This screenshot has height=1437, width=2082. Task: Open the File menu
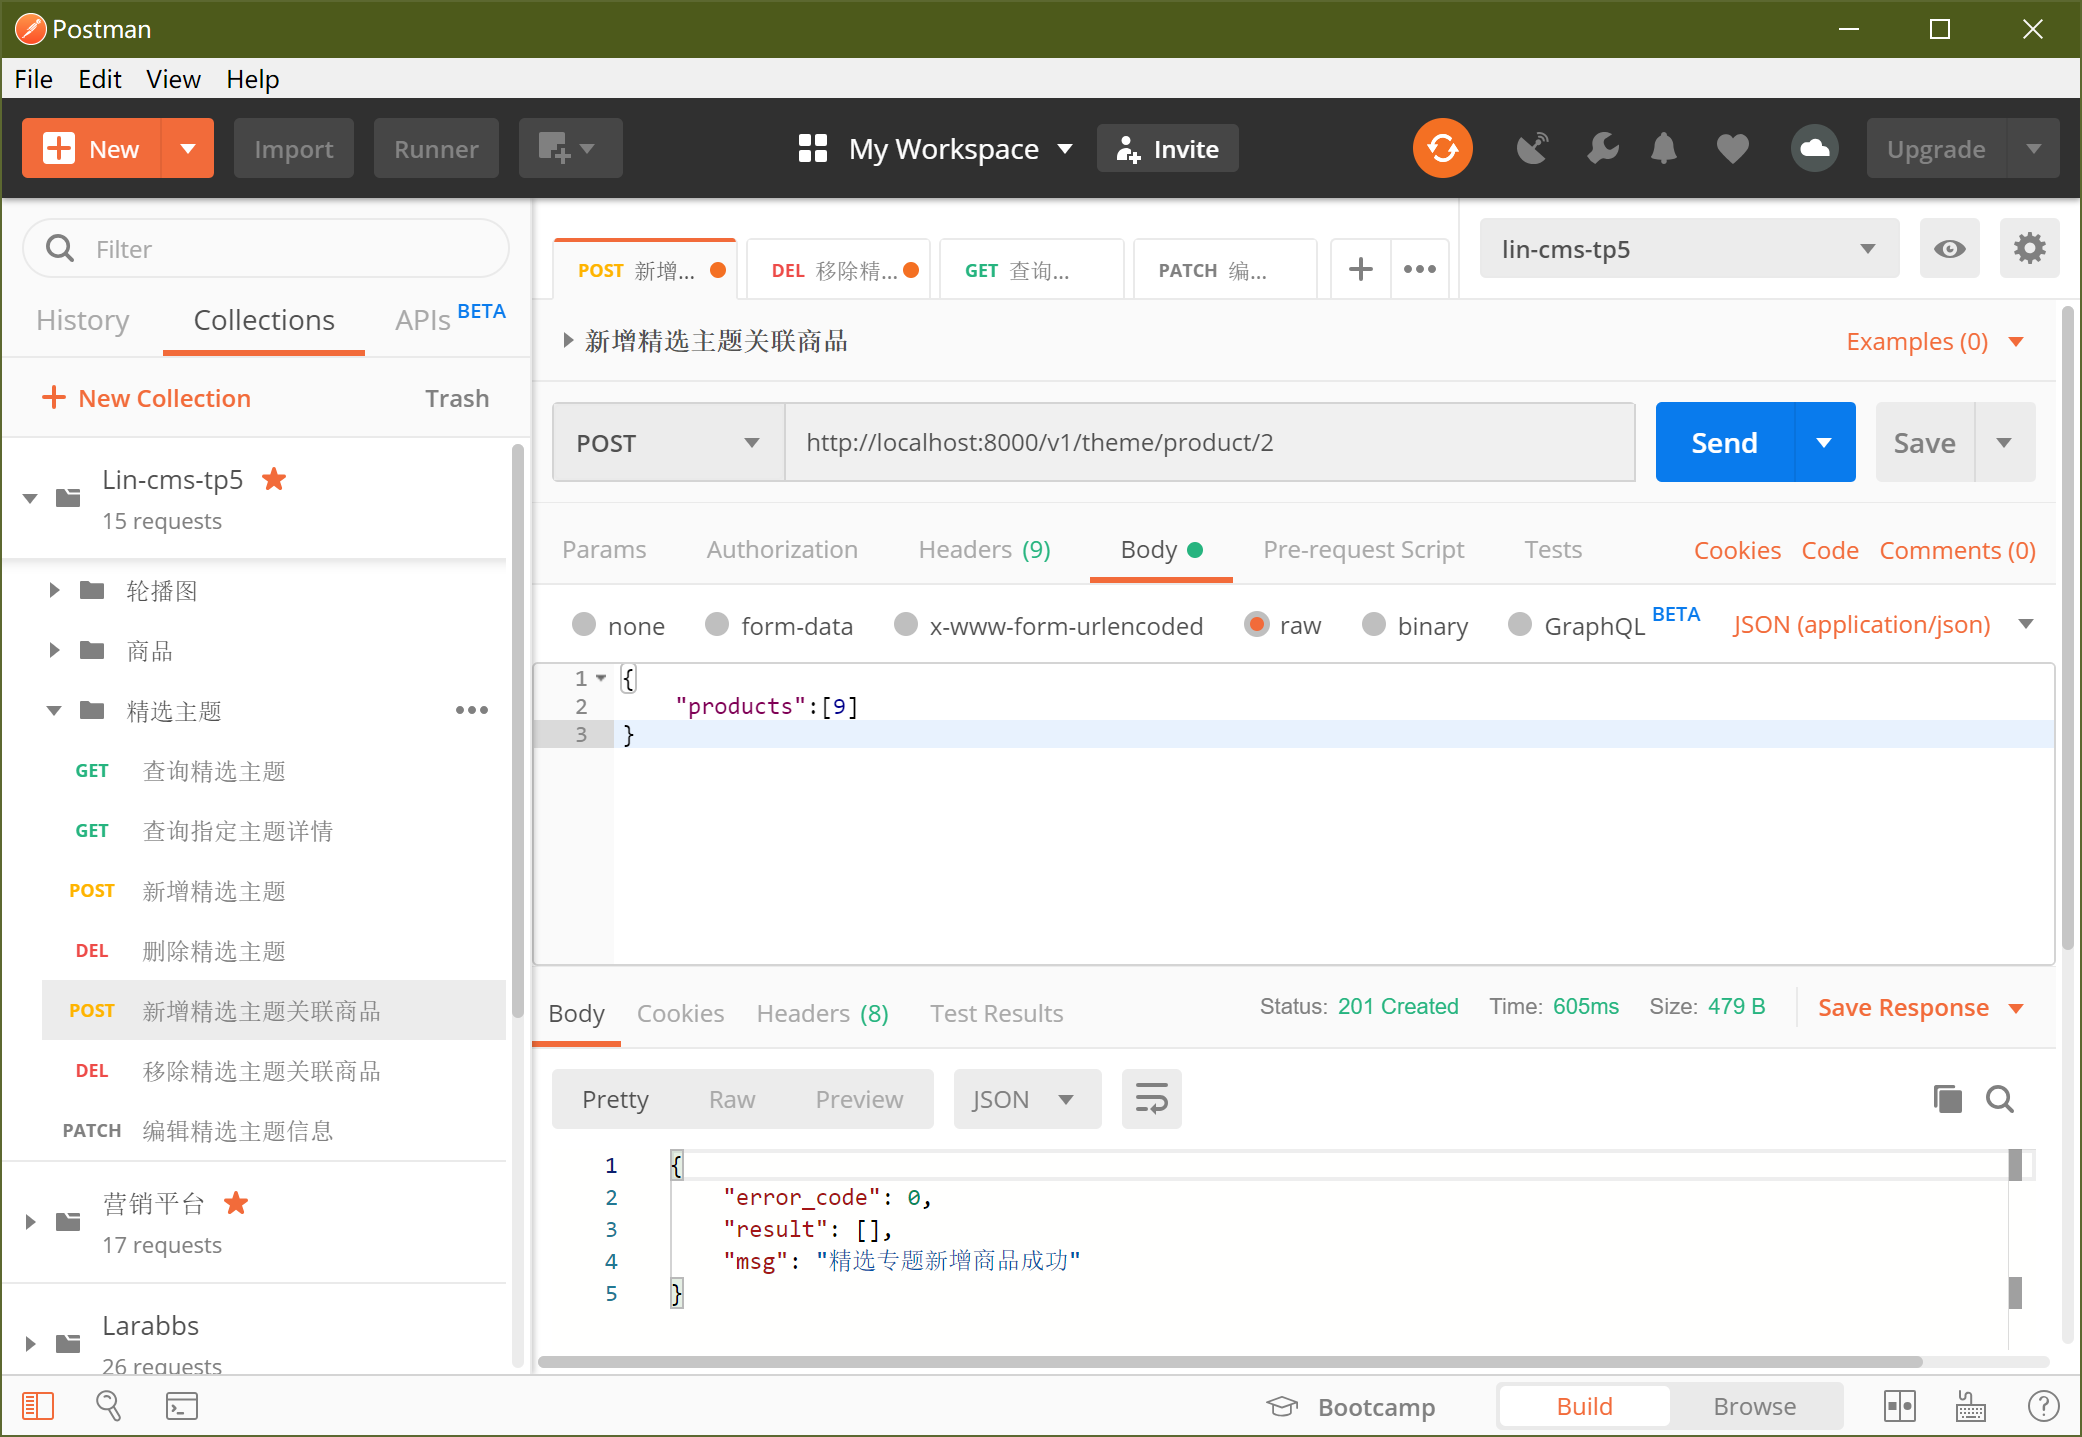[x=33, y=79]
